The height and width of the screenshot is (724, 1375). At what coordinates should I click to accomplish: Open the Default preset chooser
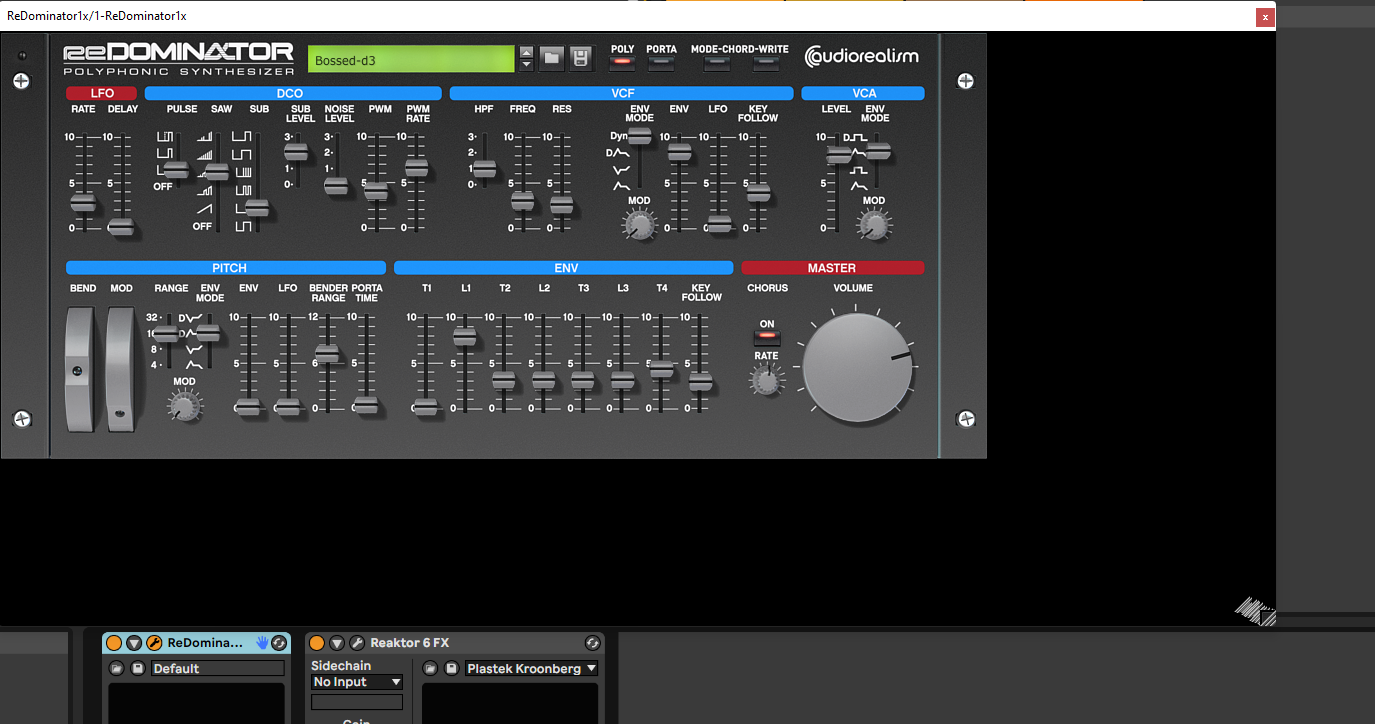[x=218, y=668]
